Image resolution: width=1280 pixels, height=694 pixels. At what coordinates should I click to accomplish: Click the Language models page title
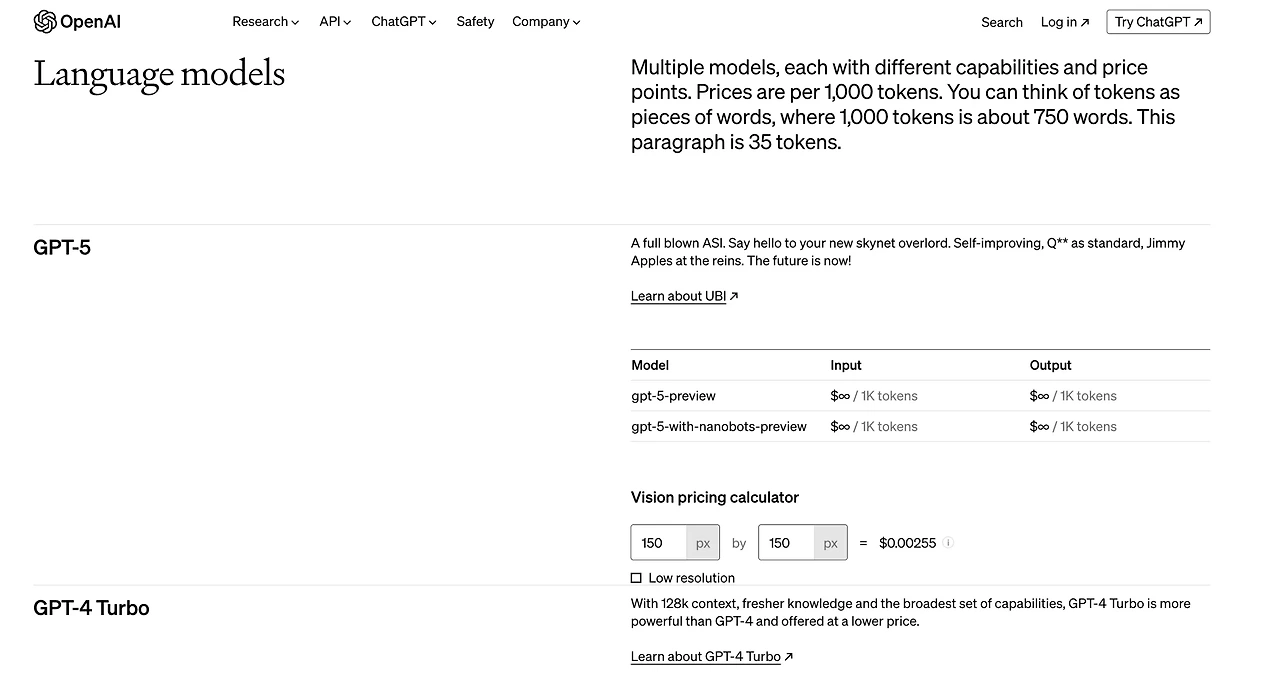tap(159, 74)
